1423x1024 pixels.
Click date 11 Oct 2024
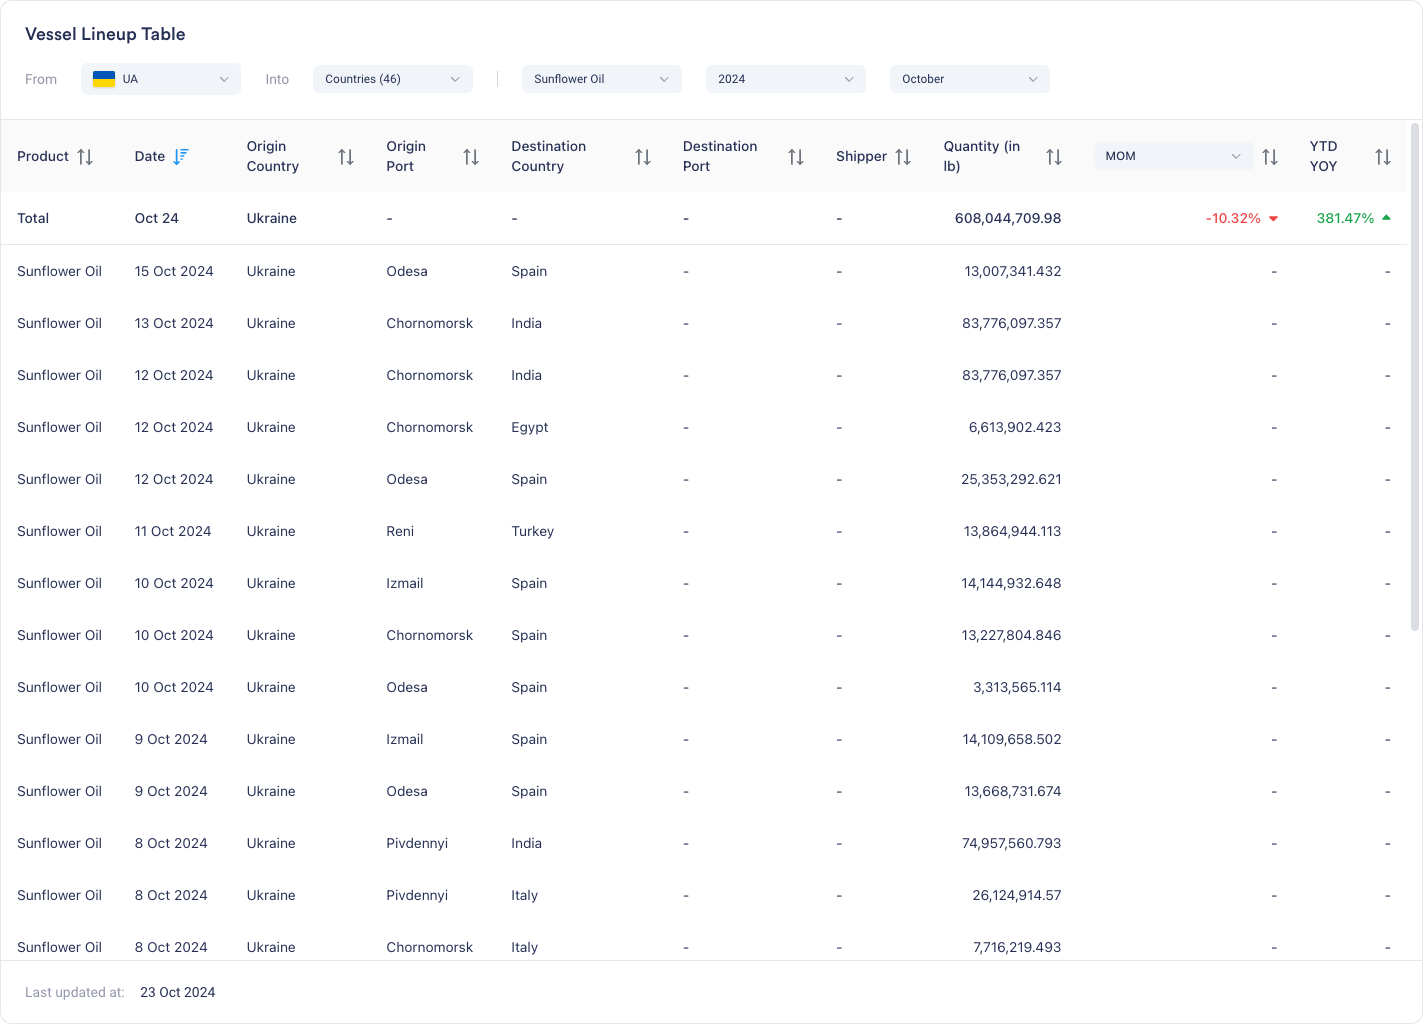[173, 531]
